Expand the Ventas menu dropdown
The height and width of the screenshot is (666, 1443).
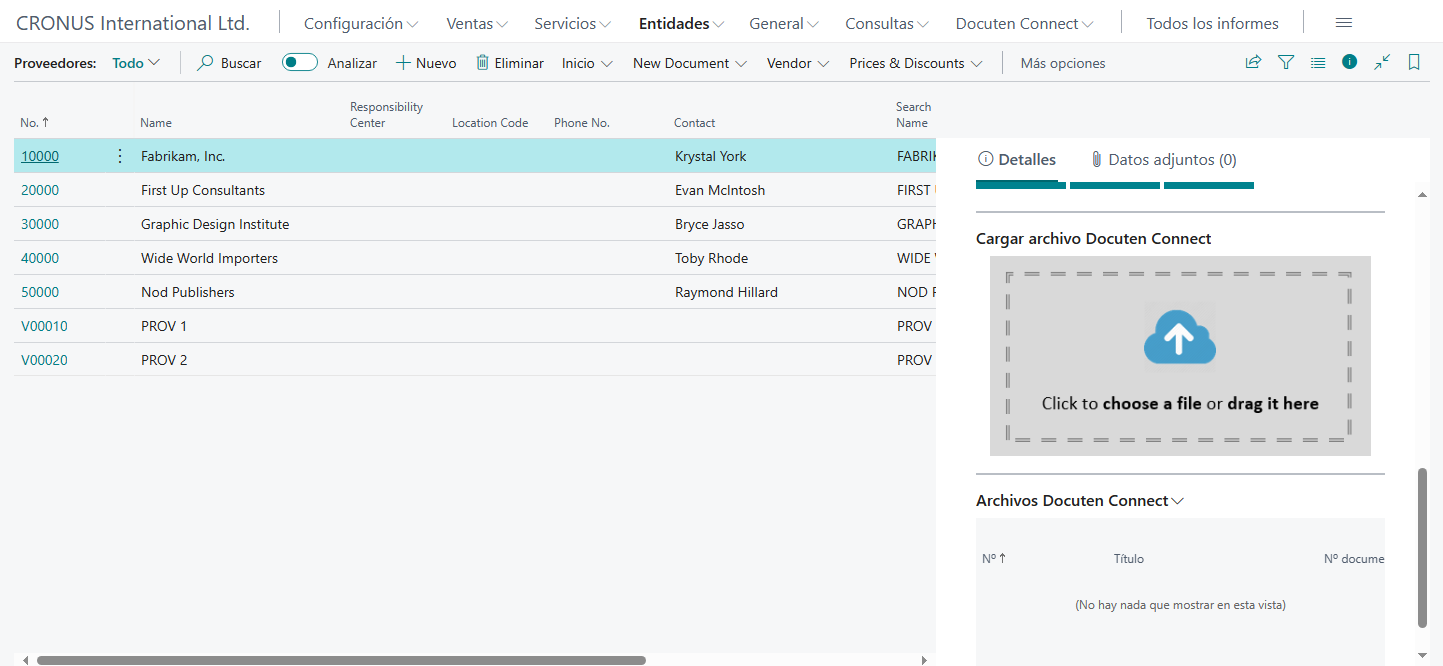pos(477,23)
